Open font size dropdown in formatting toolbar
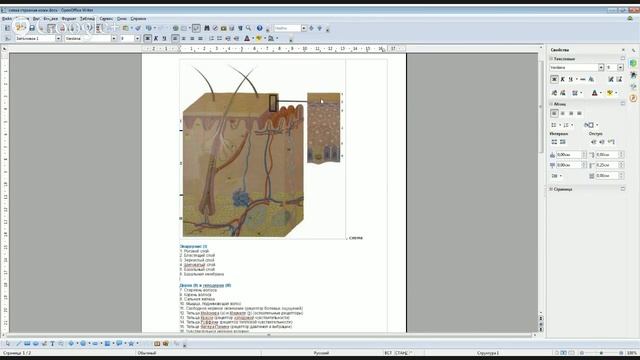Viewport: 640px width, 360px height. coord(137,38)
